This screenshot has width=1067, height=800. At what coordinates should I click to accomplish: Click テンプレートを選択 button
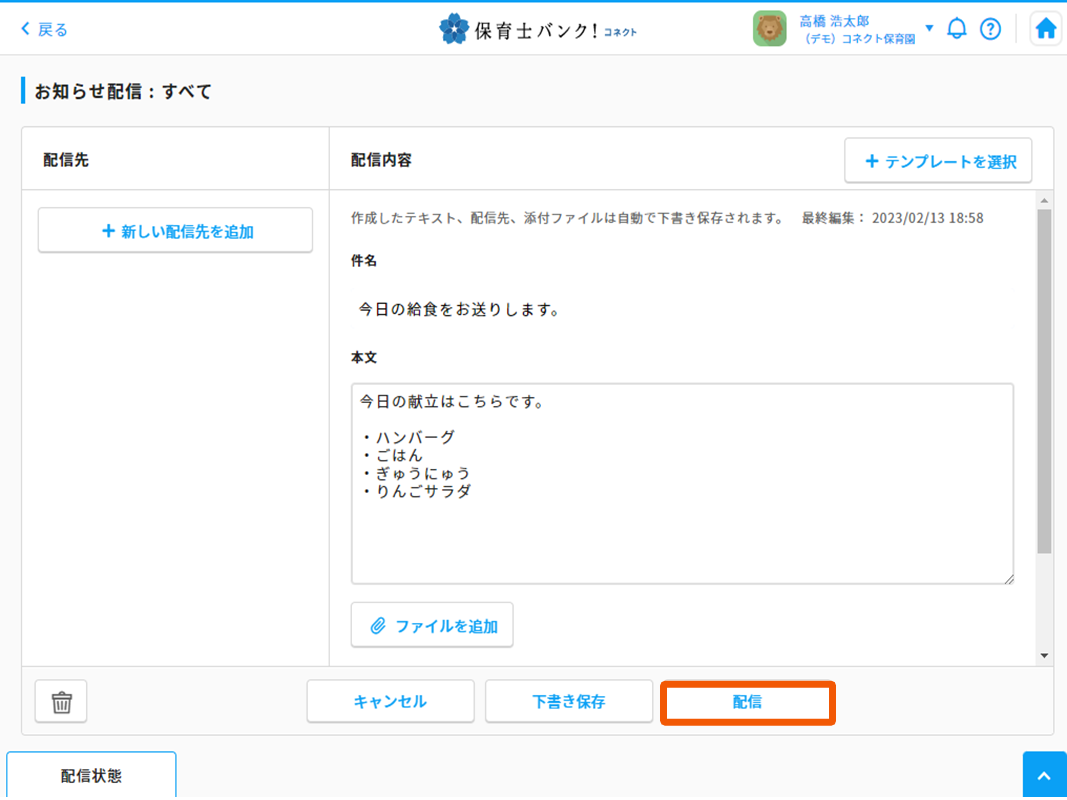tap(938, 161)
